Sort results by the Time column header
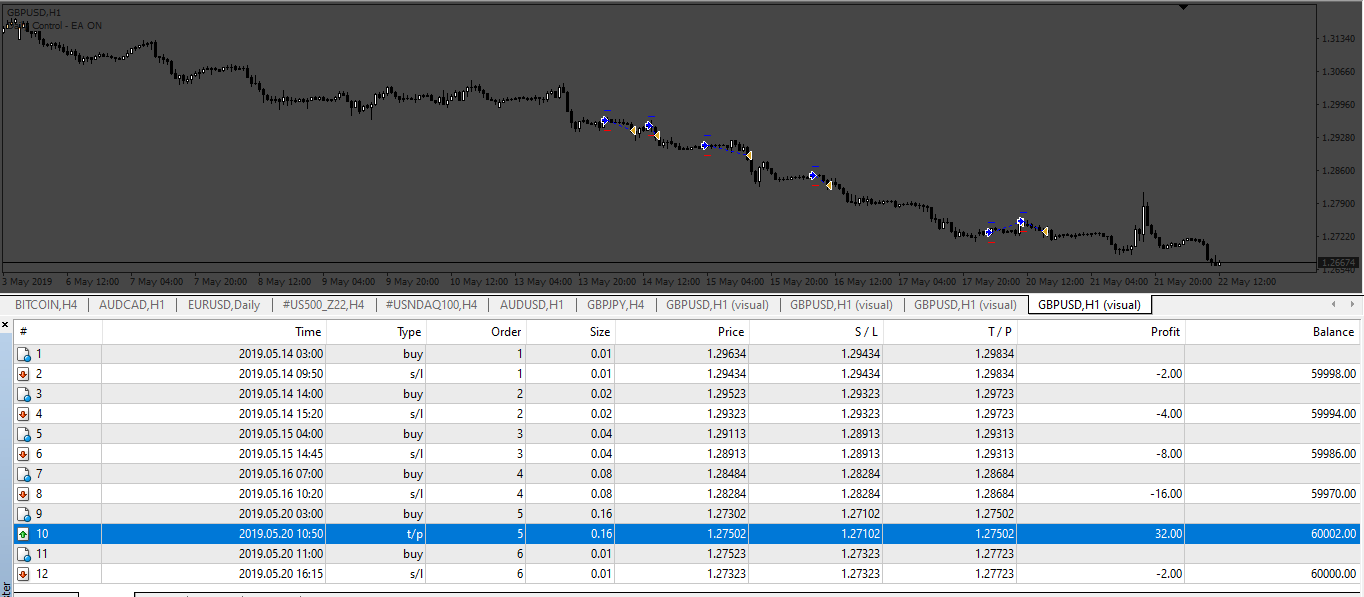Screen dimensions: 1364x597 click(214, 332)
